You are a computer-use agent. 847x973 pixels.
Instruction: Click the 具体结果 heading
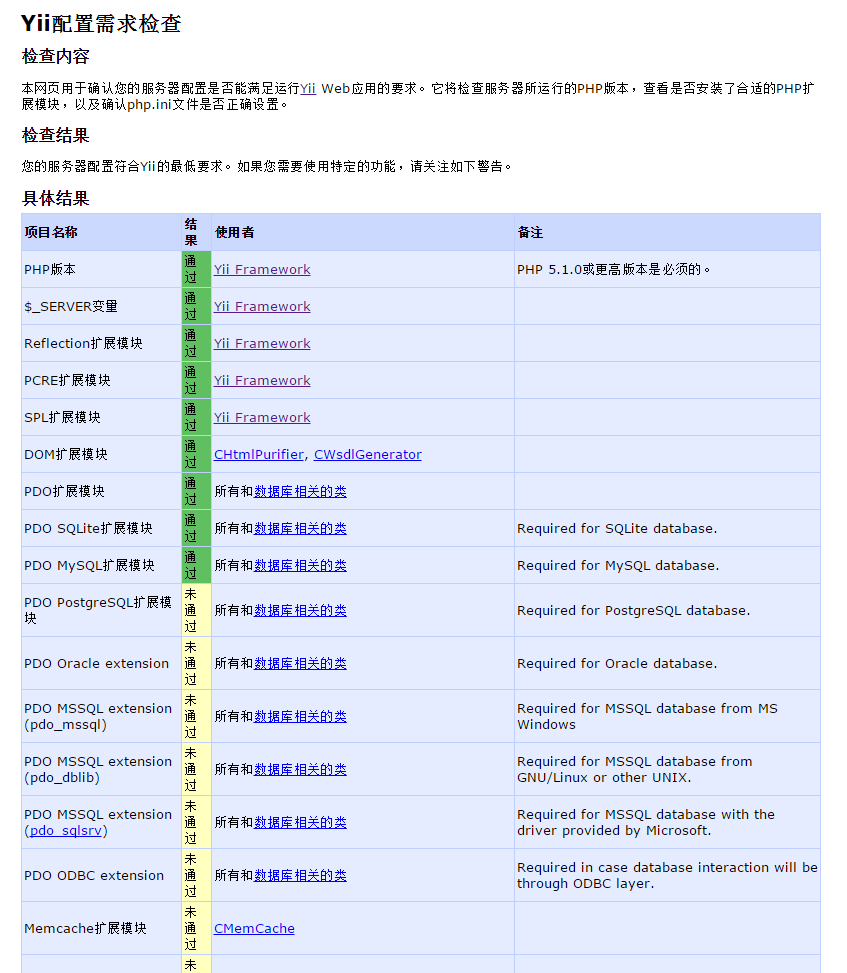point(56,199)
